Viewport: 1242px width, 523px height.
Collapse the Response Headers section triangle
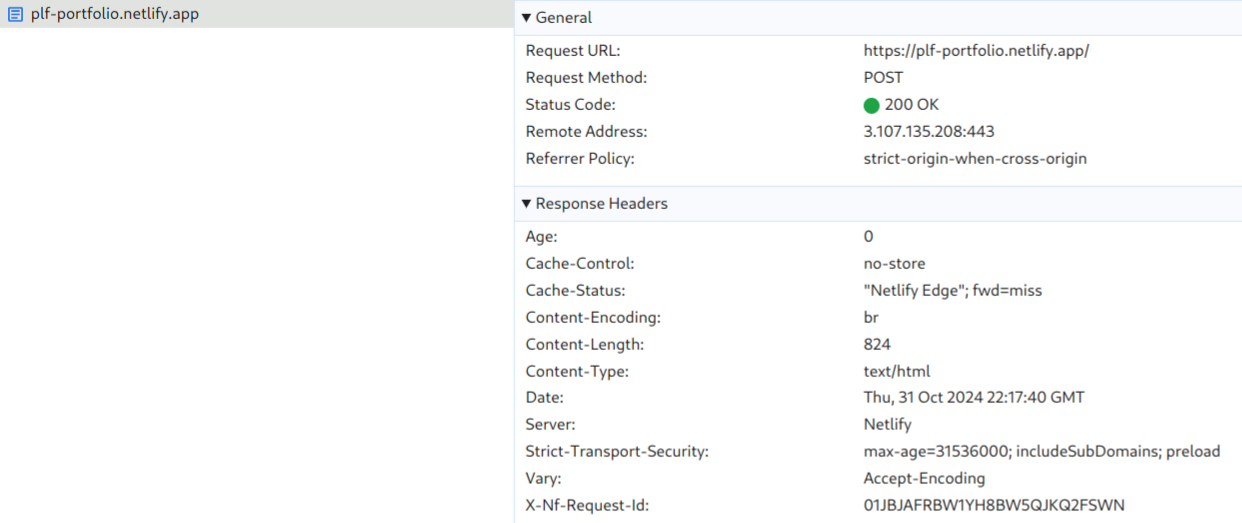coord(526,204)
